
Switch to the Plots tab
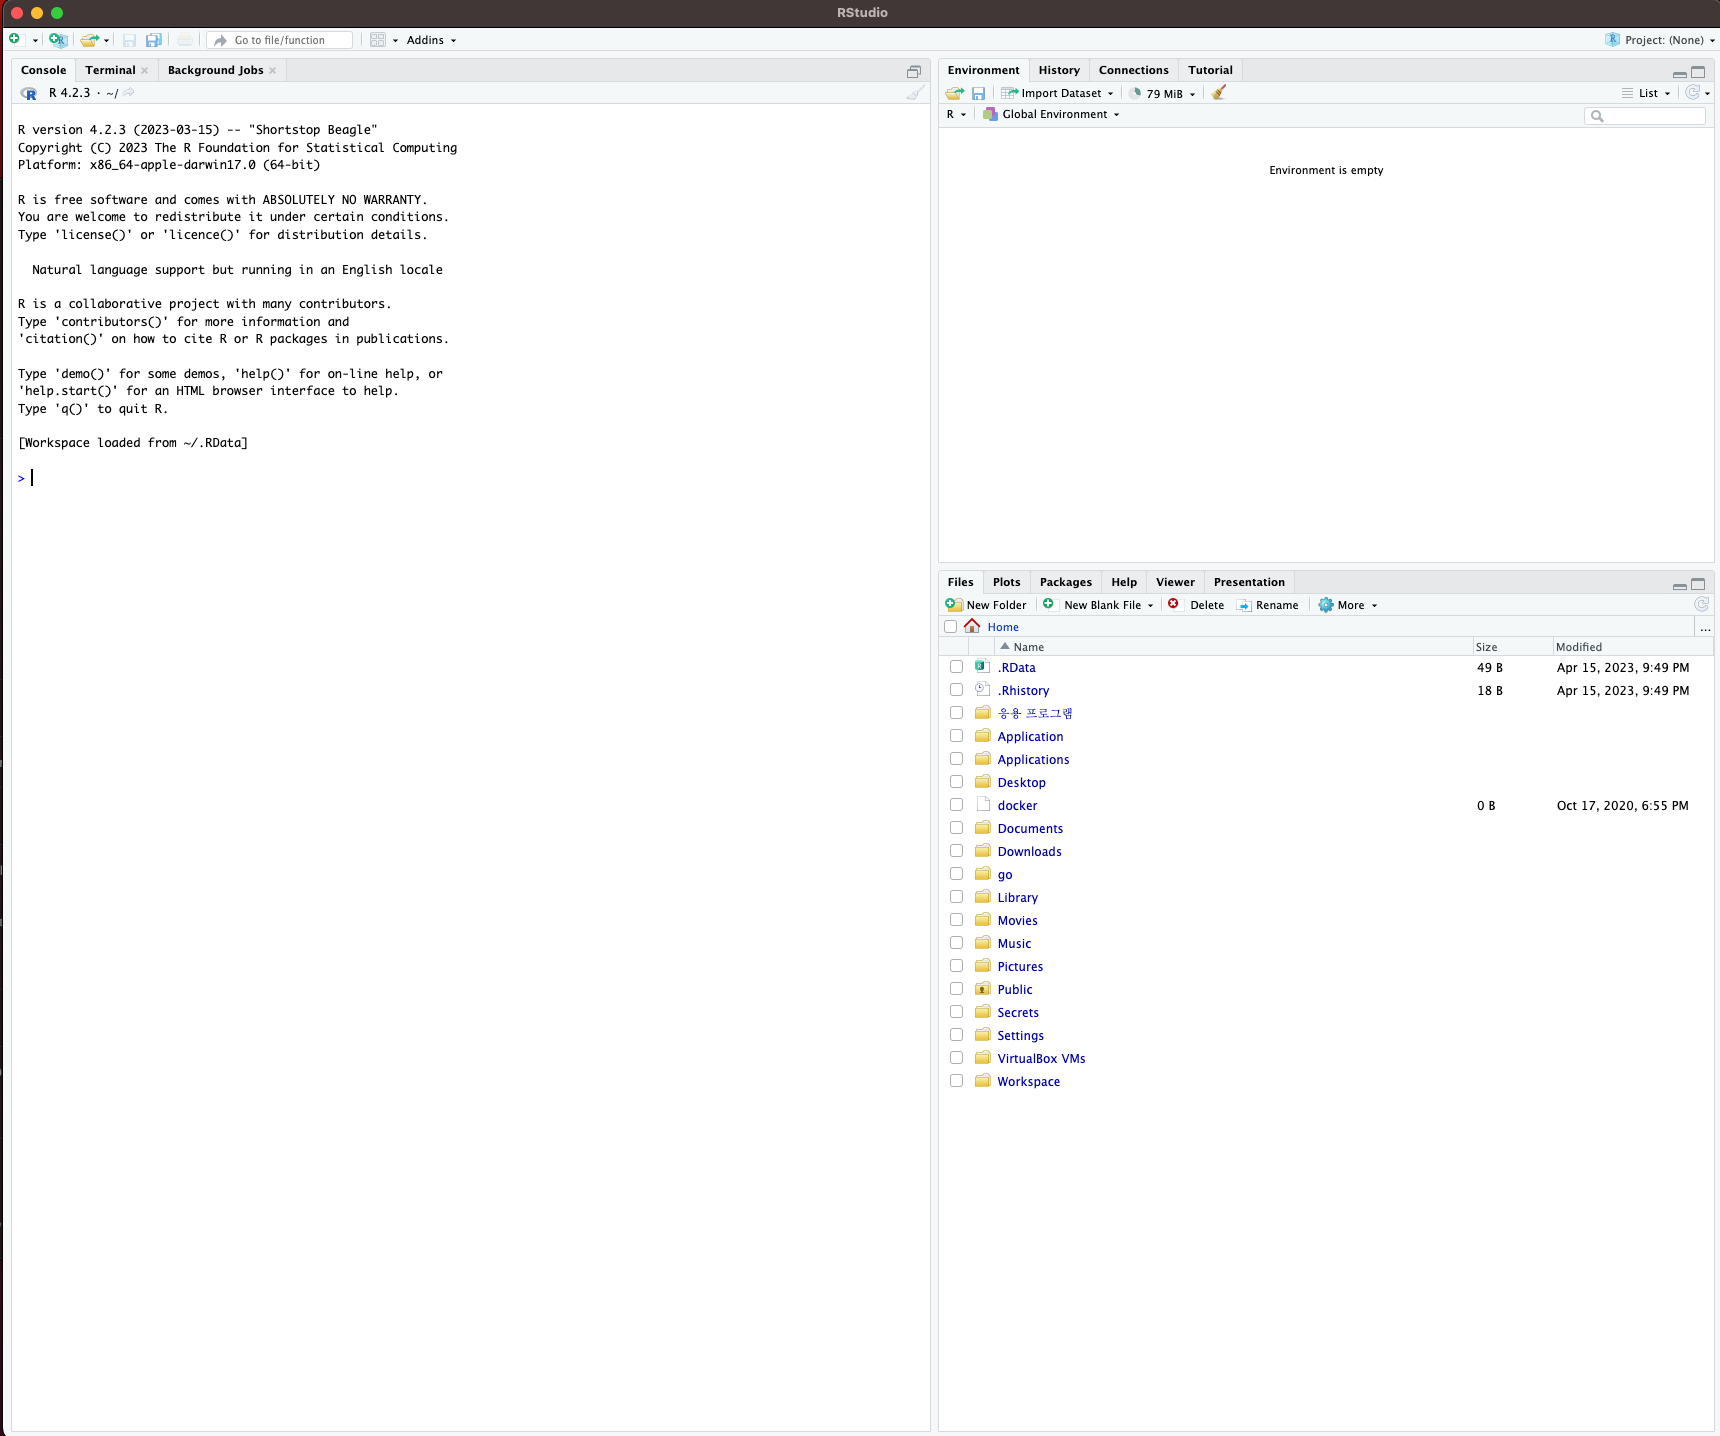pyautogui.click(x=1006, y=582)
